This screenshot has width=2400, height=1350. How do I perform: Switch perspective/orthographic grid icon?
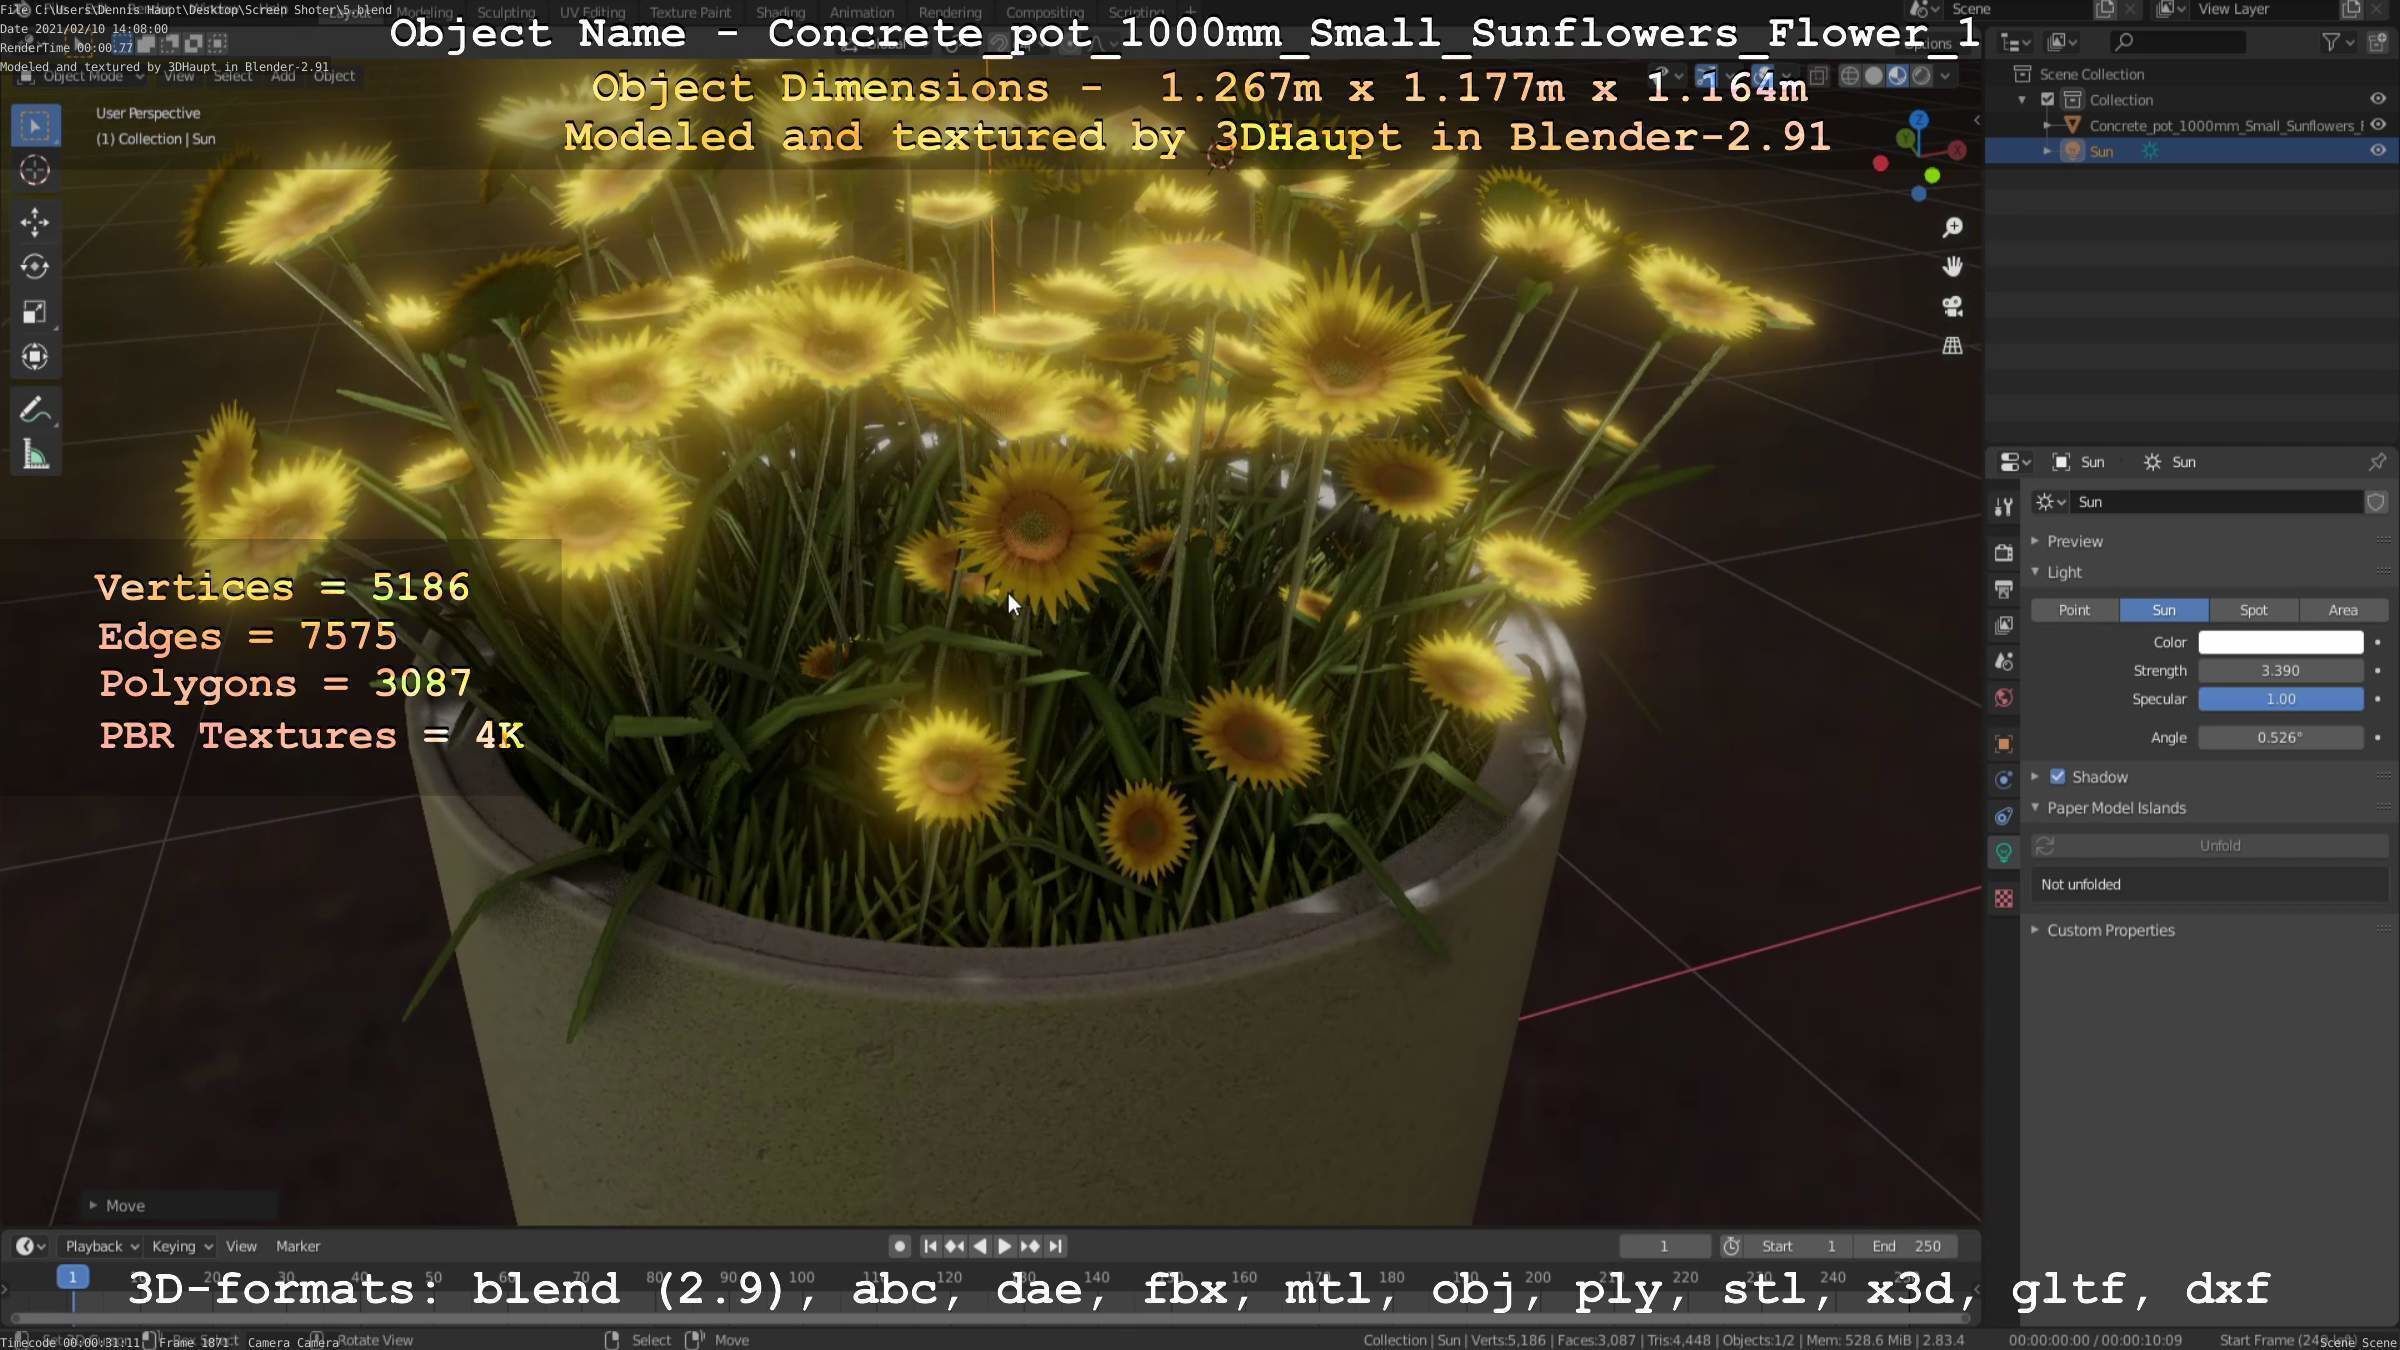1952,346
